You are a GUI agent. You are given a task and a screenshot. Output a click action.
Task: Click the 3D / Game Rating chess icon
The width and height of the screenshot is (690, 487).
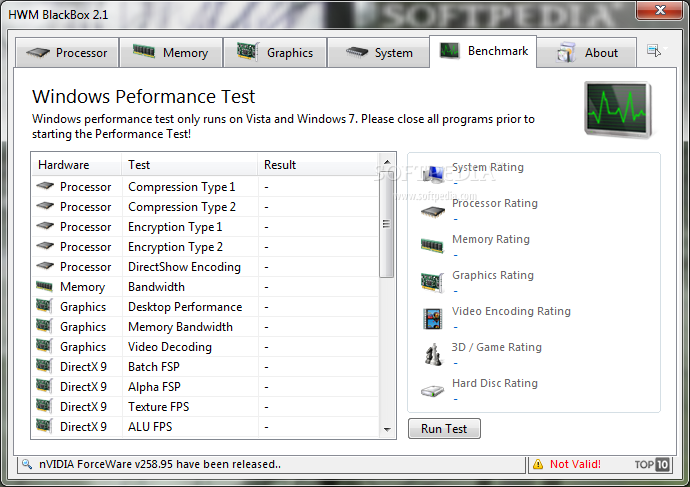pos(433,355)
